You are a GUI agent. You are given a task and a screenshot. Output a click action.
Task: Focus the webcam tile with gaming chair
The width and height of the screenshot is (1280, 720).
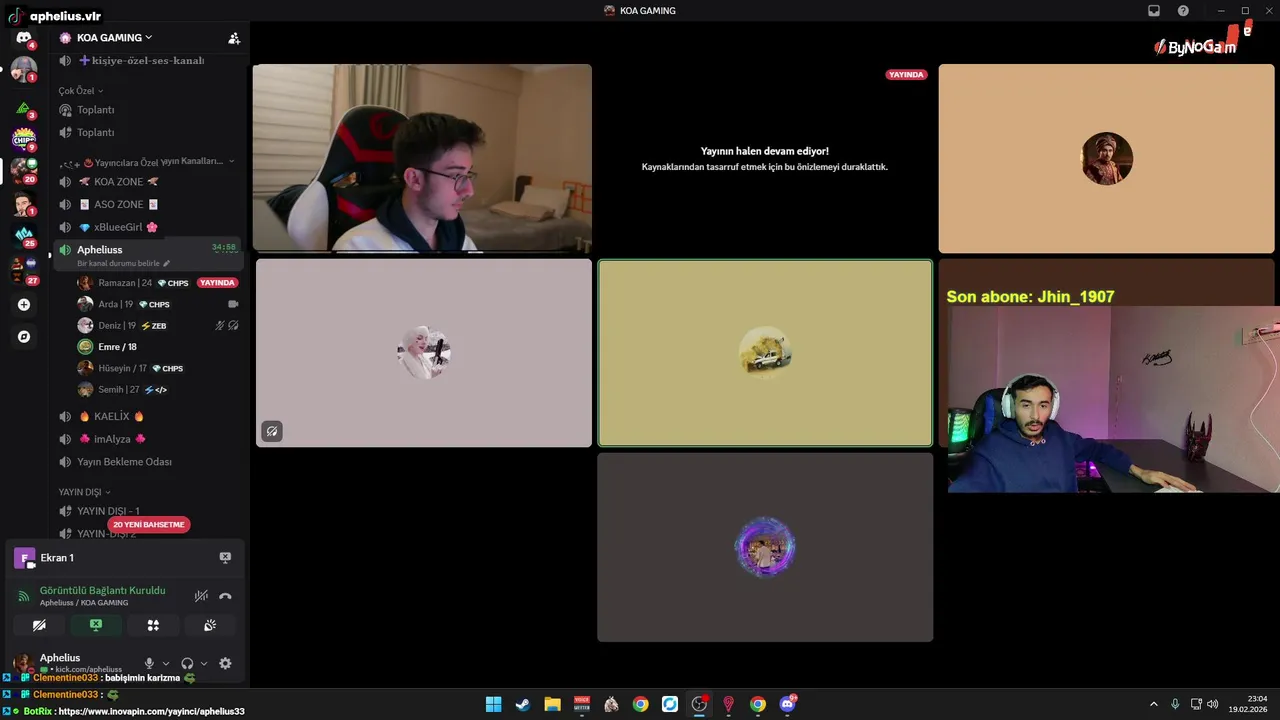coord(422,158)
